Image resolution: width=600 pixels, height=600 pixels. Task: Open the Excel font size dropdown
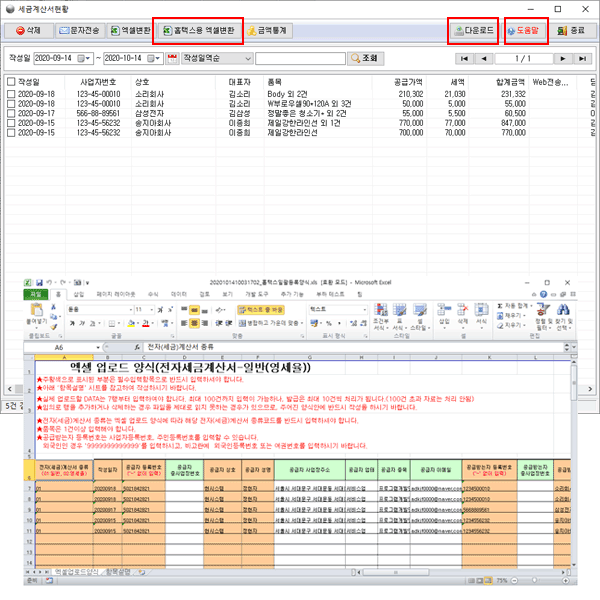152,309
